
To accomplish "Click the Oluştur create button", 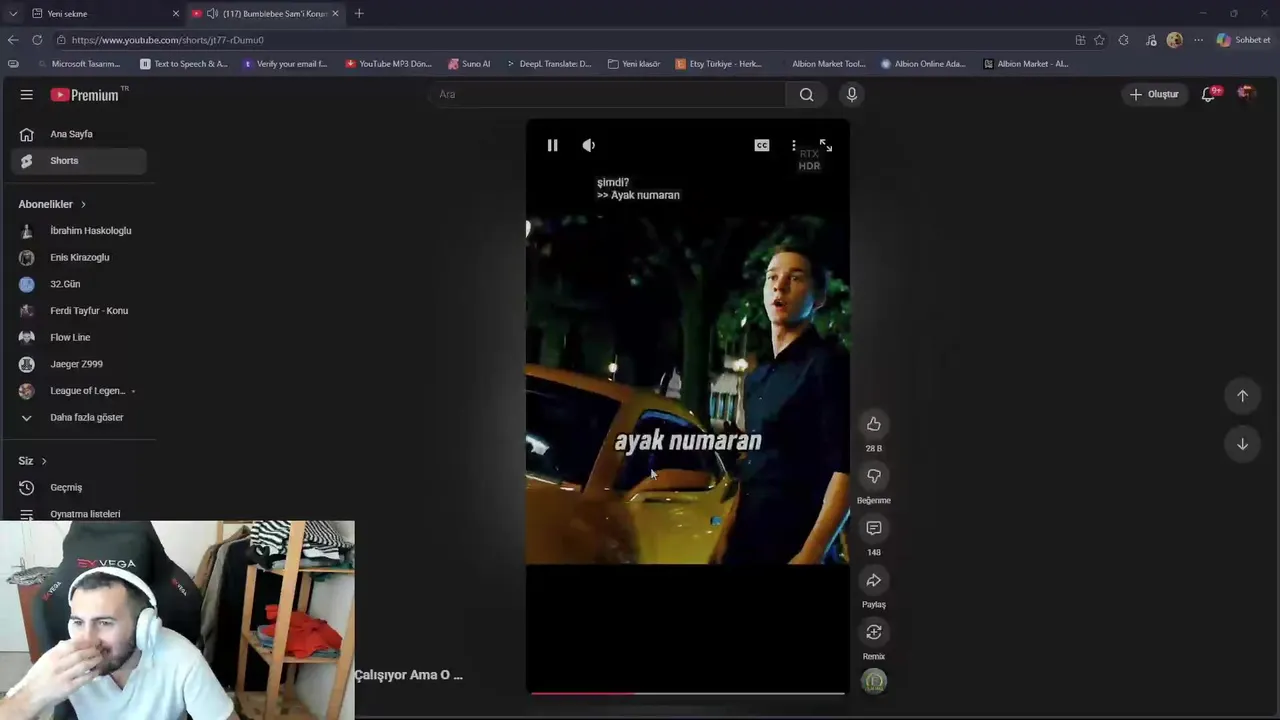I will click(1154, 94).
